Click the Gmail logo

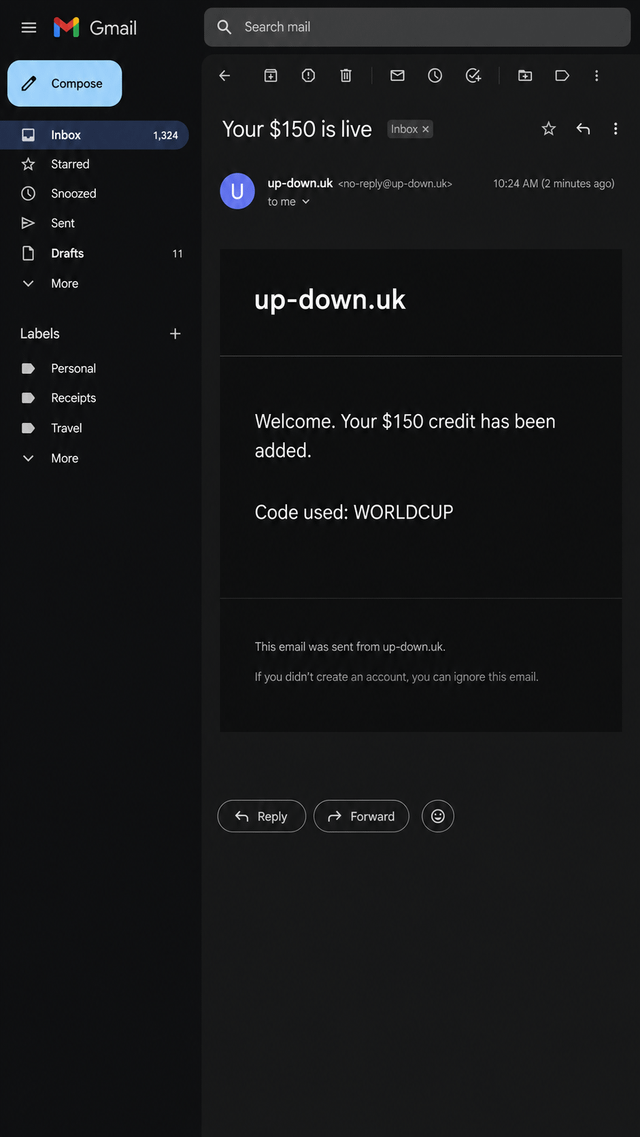pyautogui.click(x=95, y=28)
